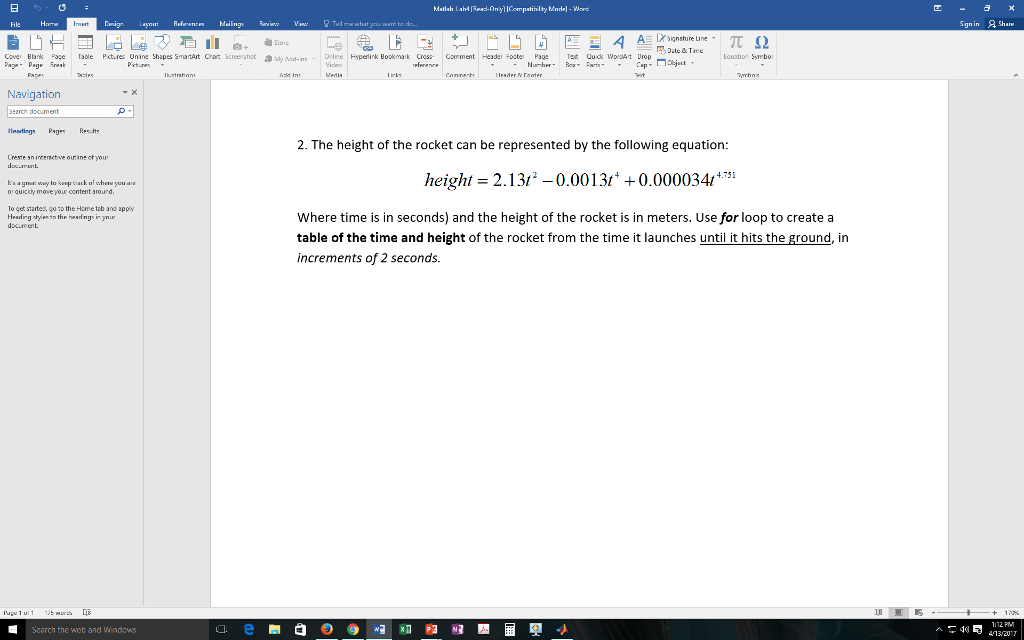Switch to the Mailings tab

point(231,24)
